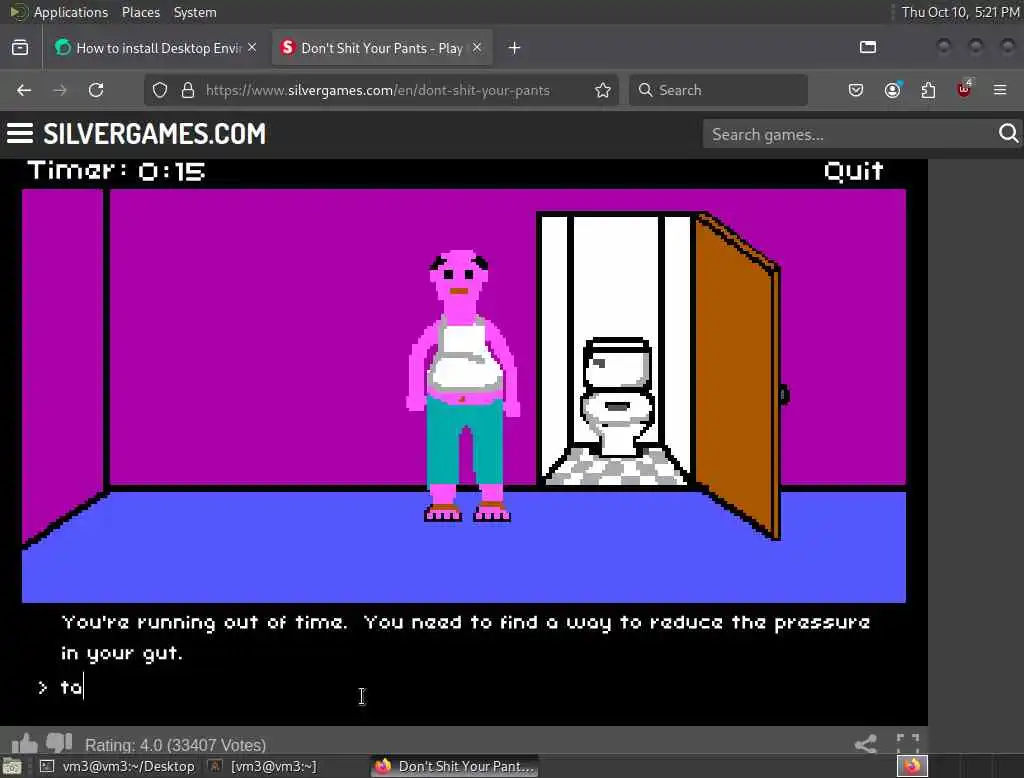The image size is (1024, 778).
Task: Click the Firefox back arrow button
Action: click(24, 90)
